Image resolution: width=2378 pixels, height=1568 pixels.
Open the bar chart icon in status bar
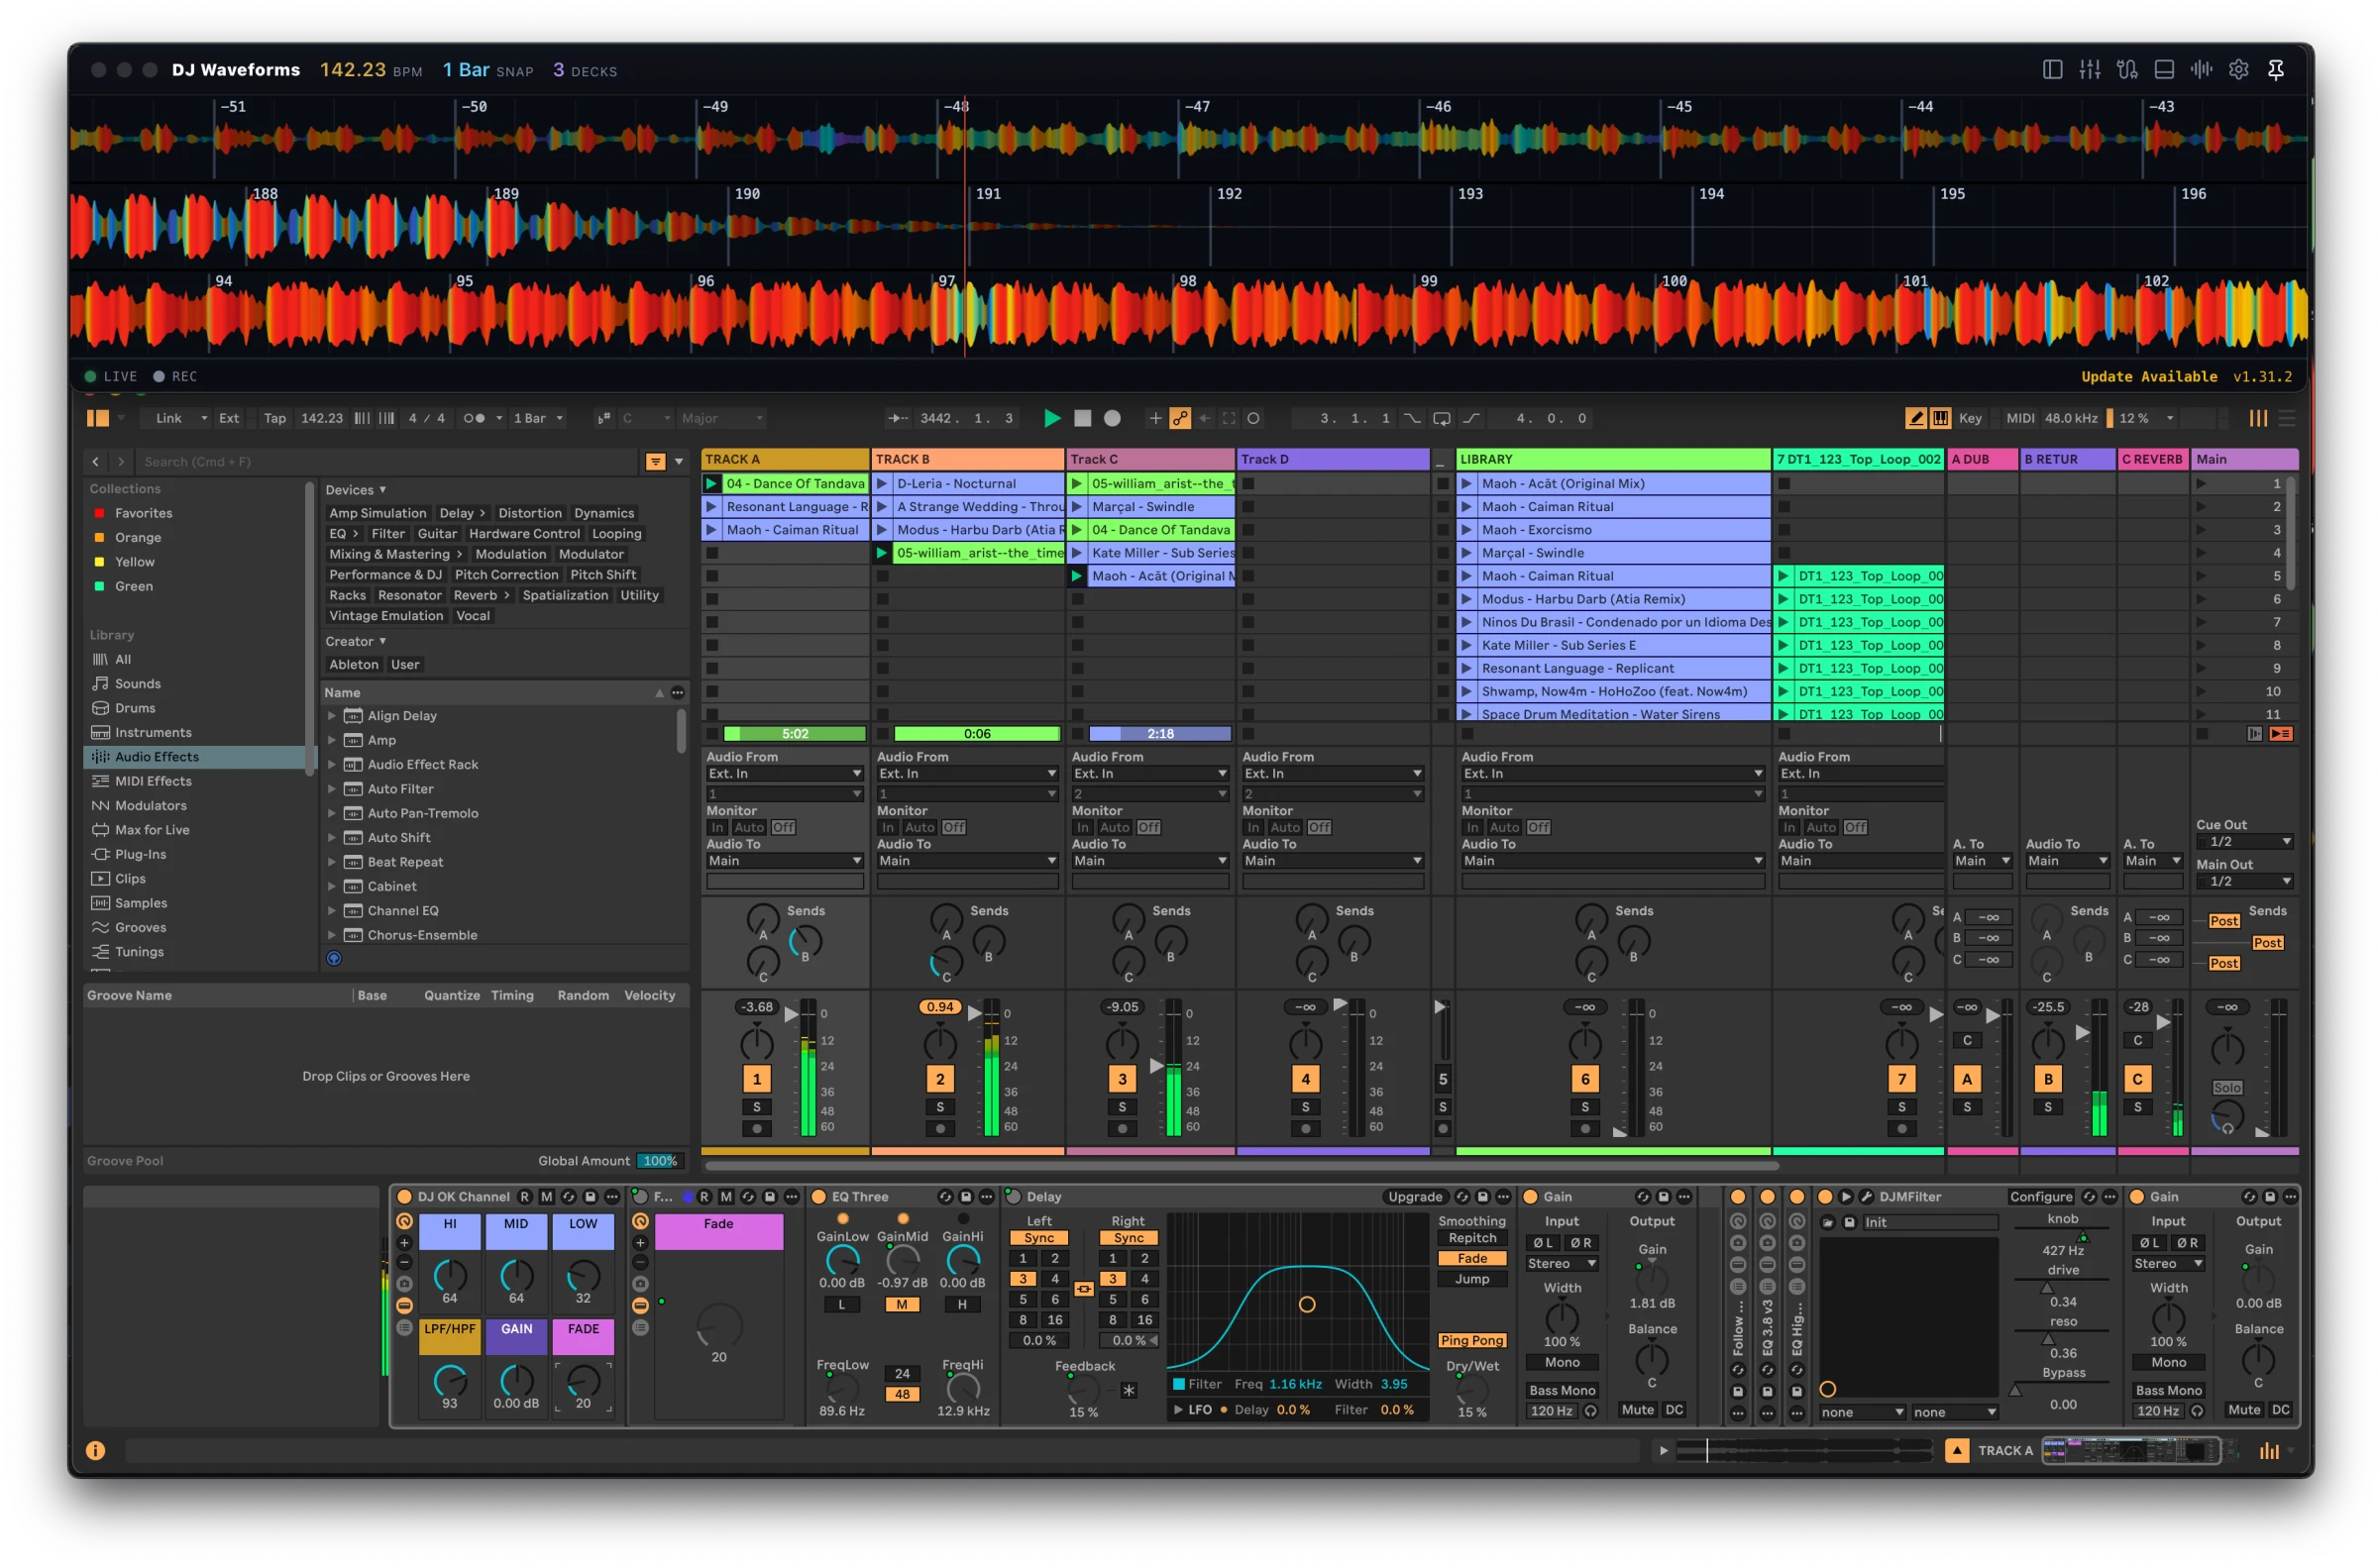[2268, 1450]
